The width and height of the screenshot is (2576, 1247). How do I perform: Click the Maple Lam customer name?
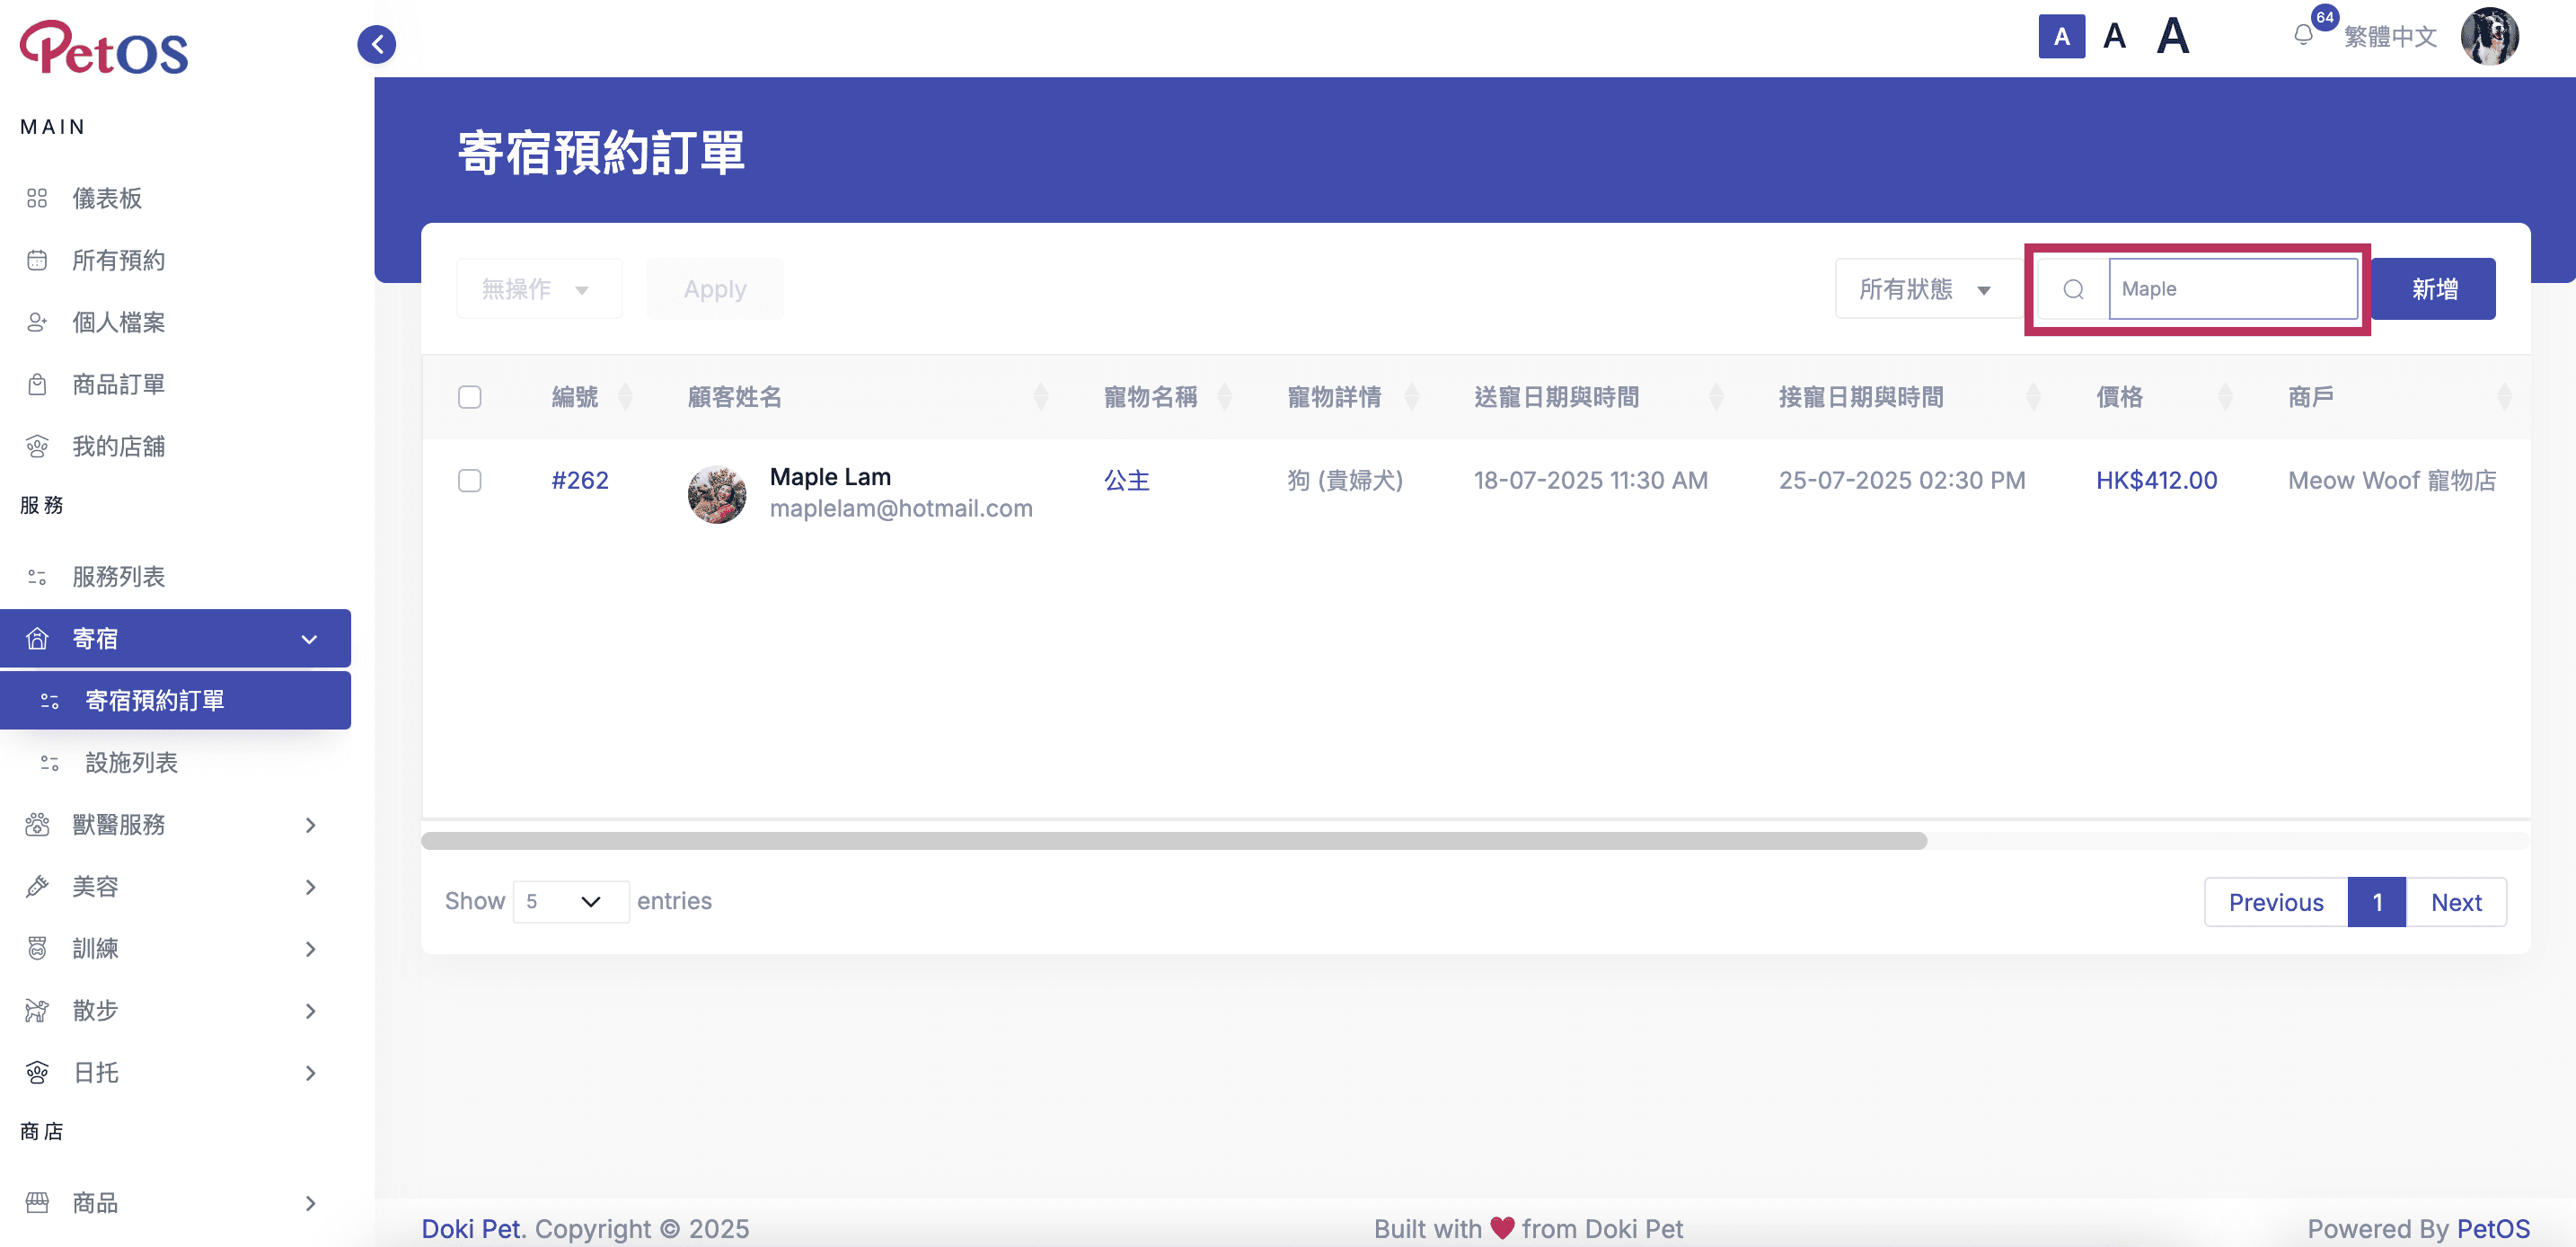point(830,477)
